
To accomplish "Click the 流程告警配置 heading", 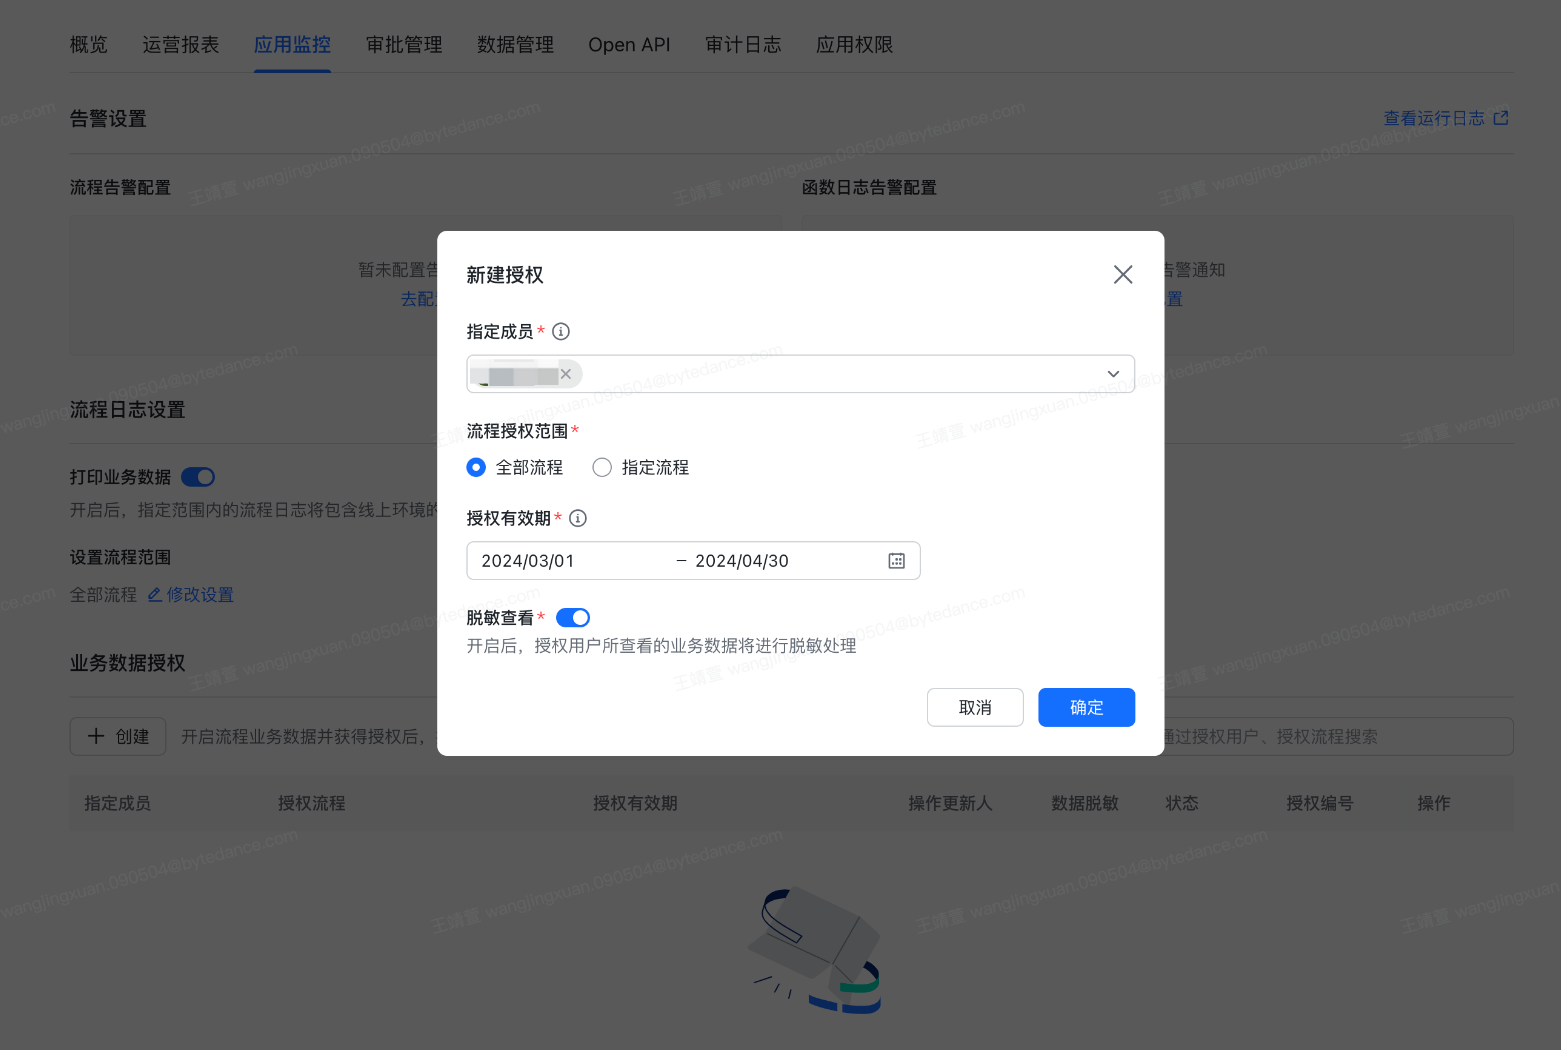I will coord(120,187).
